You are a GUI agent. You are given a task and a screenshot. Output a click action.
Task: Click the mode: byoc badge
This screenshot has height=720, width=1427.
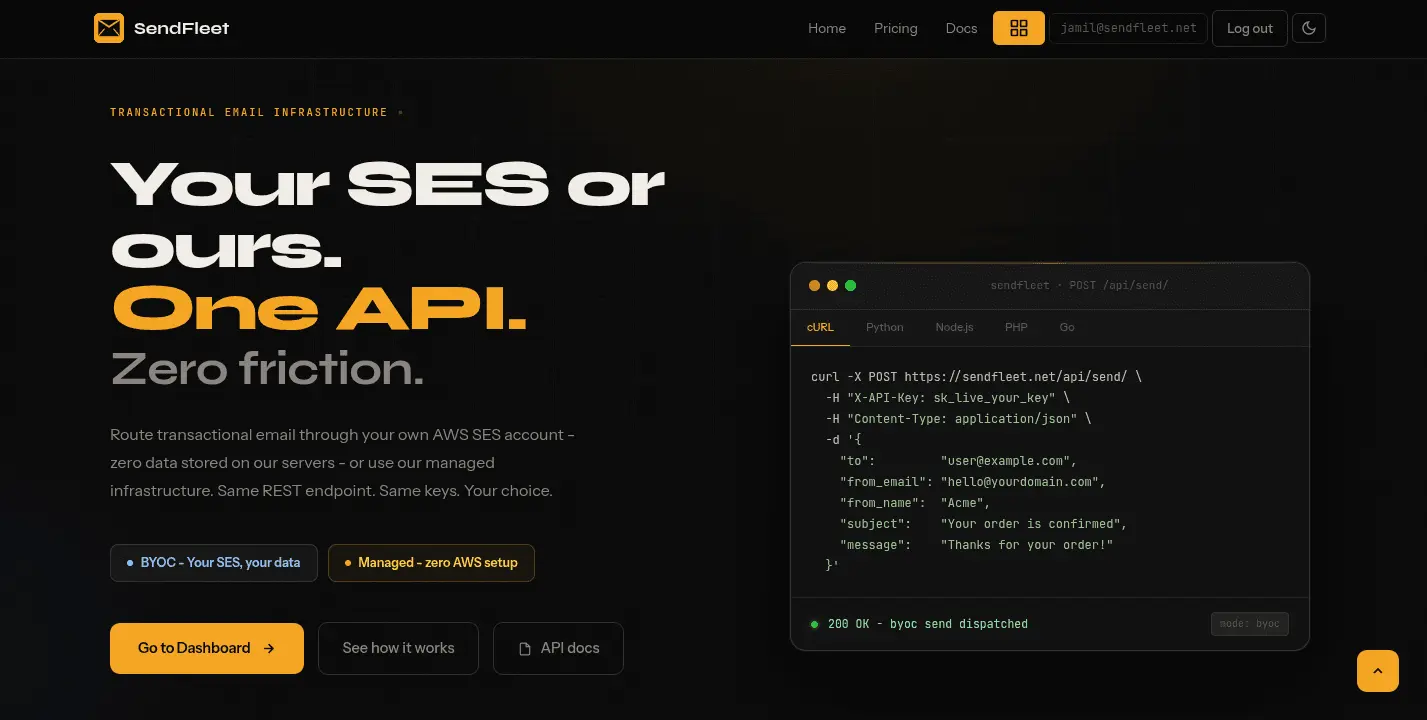[1250, 624]
